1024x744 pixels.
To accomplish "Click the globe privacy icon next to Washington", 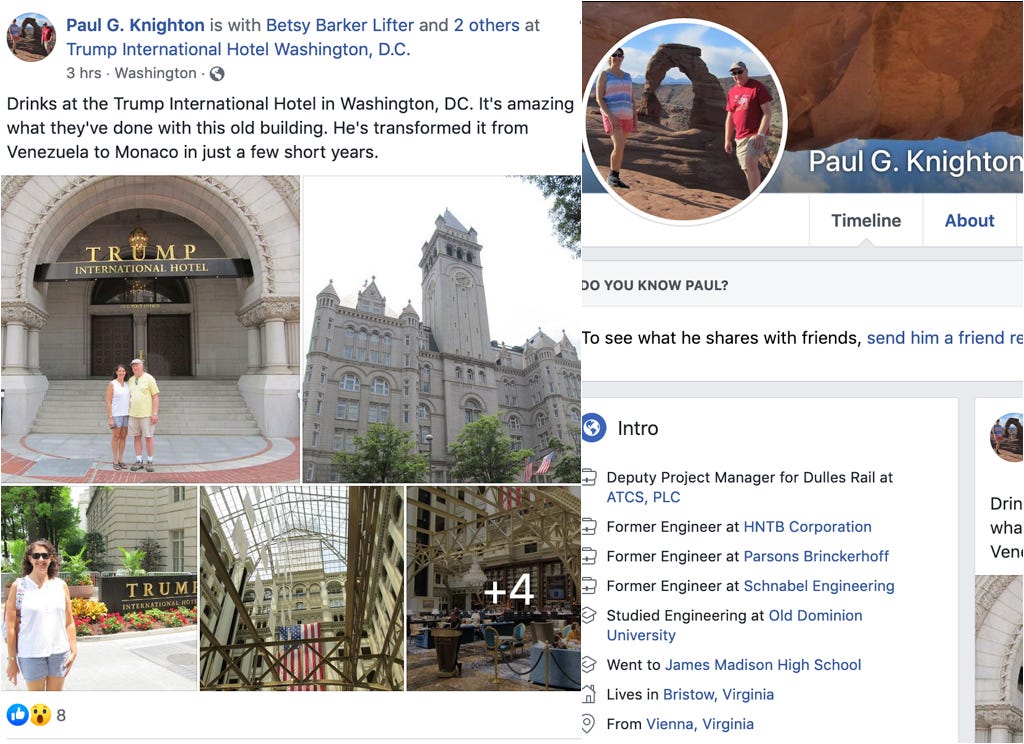I will point(217,74).
